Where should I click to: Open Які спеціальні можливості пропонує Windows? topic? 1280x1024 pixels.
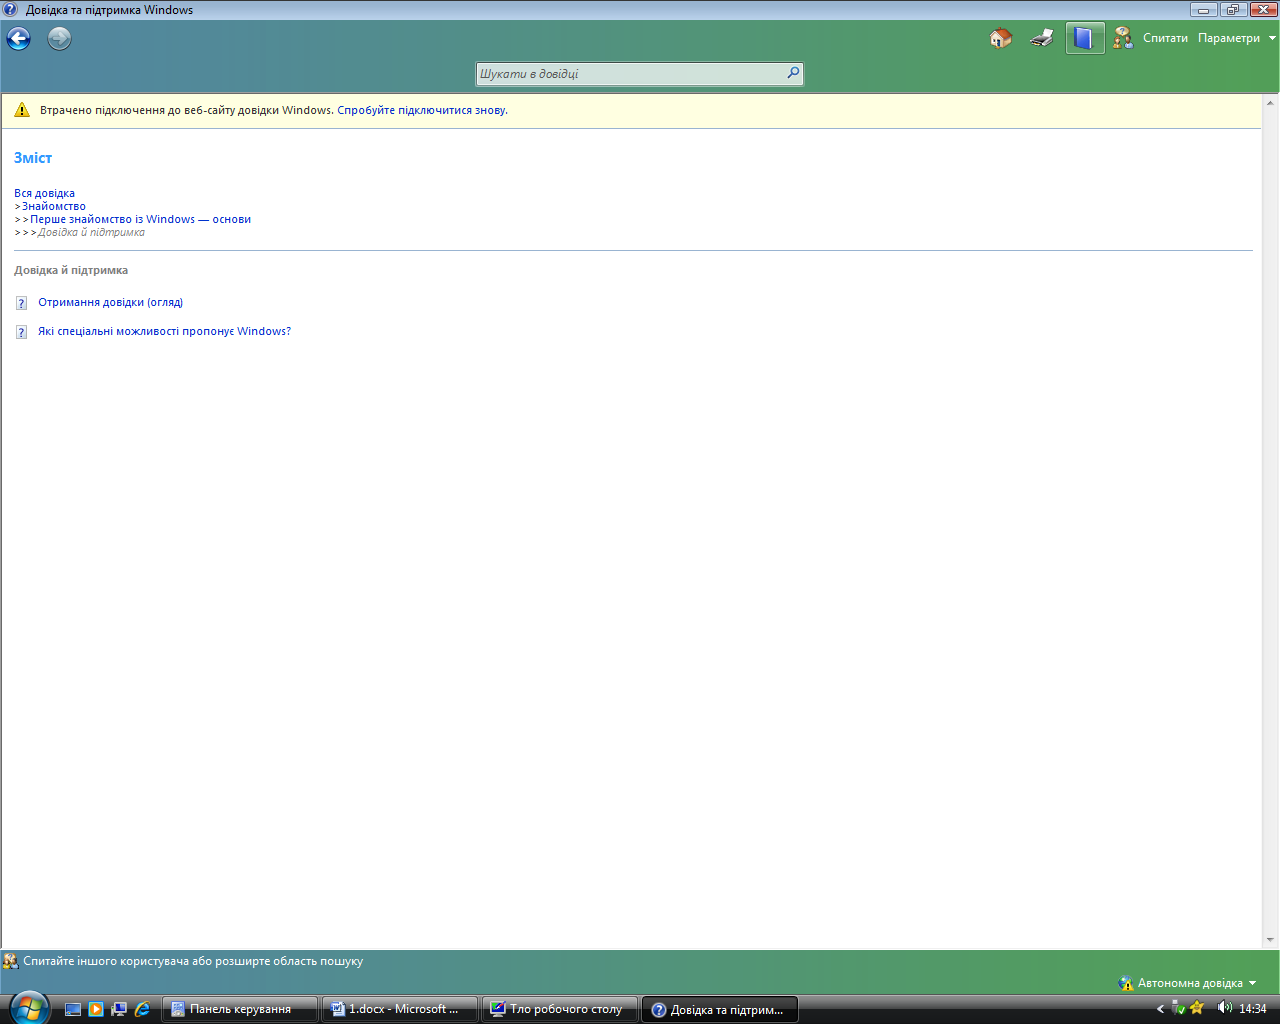click(164, 331)
